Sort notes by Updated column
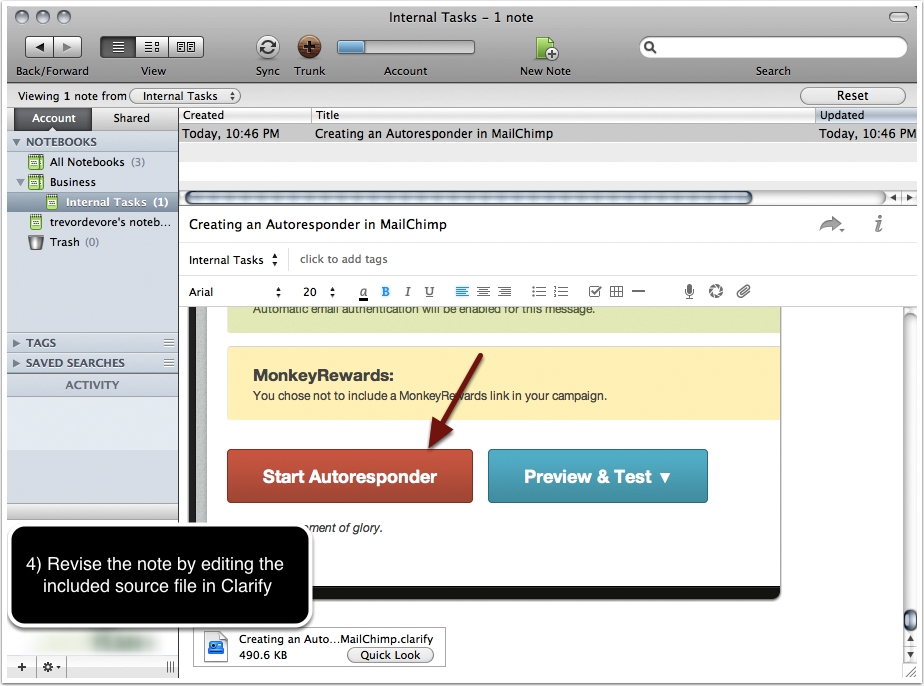This screenshot has height=686, width=924. [866, 116]
